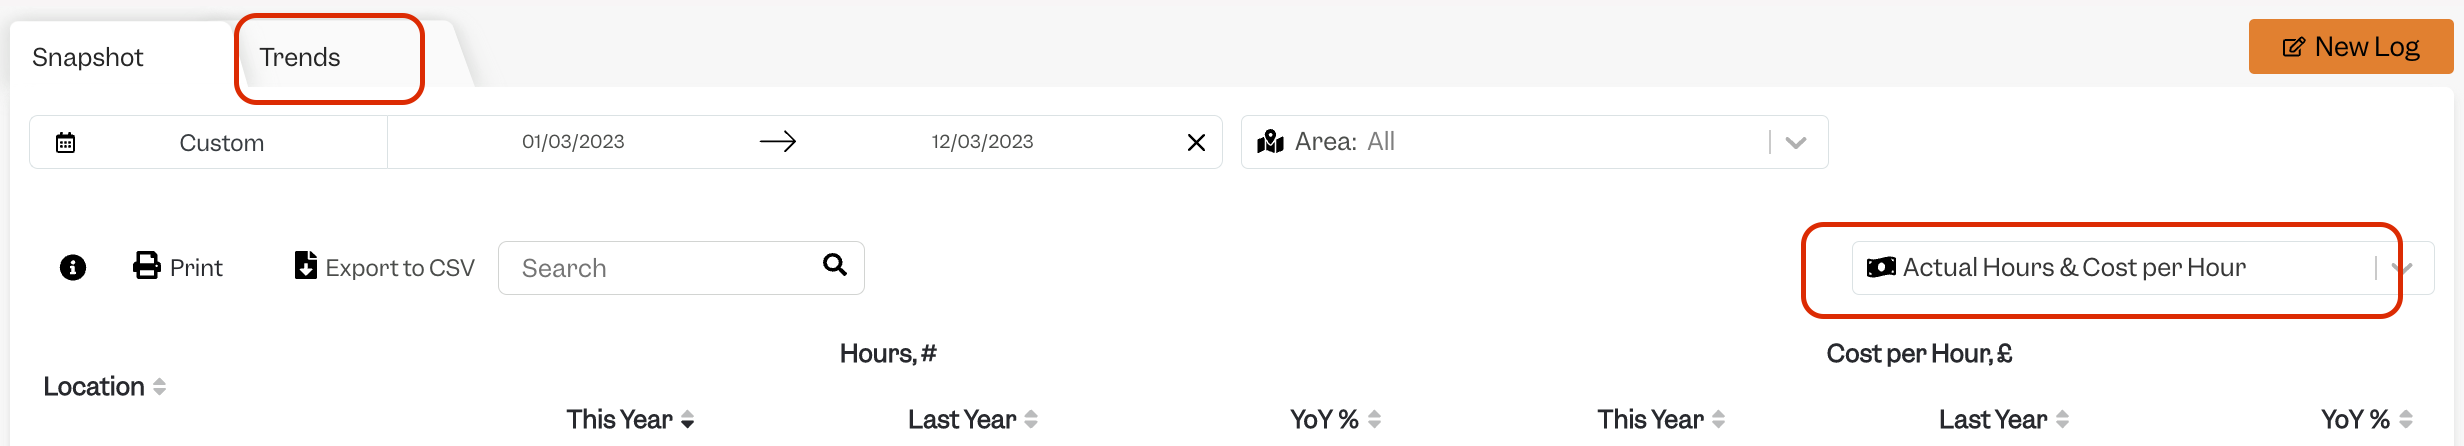The width and height of the screenshot is (2464, 446).
Task: Sort Cost per Hour YoY % column
Action: coord(2366,420)
